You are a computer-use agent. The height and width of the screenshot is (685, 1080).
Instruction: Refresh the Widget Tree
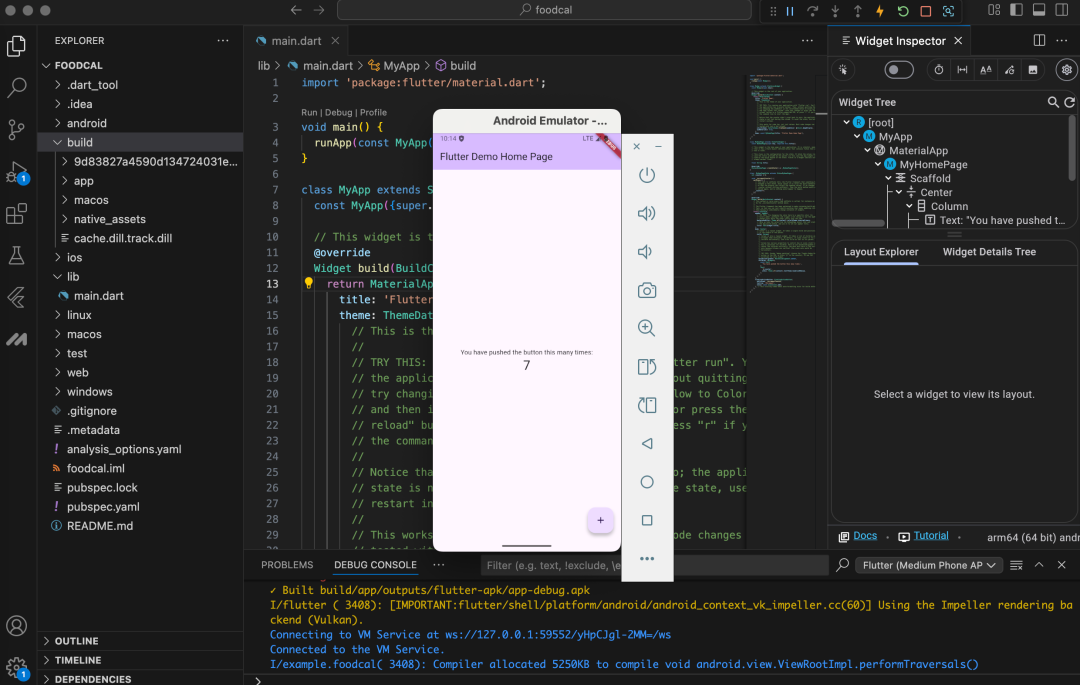click(x=1070, y=103)
